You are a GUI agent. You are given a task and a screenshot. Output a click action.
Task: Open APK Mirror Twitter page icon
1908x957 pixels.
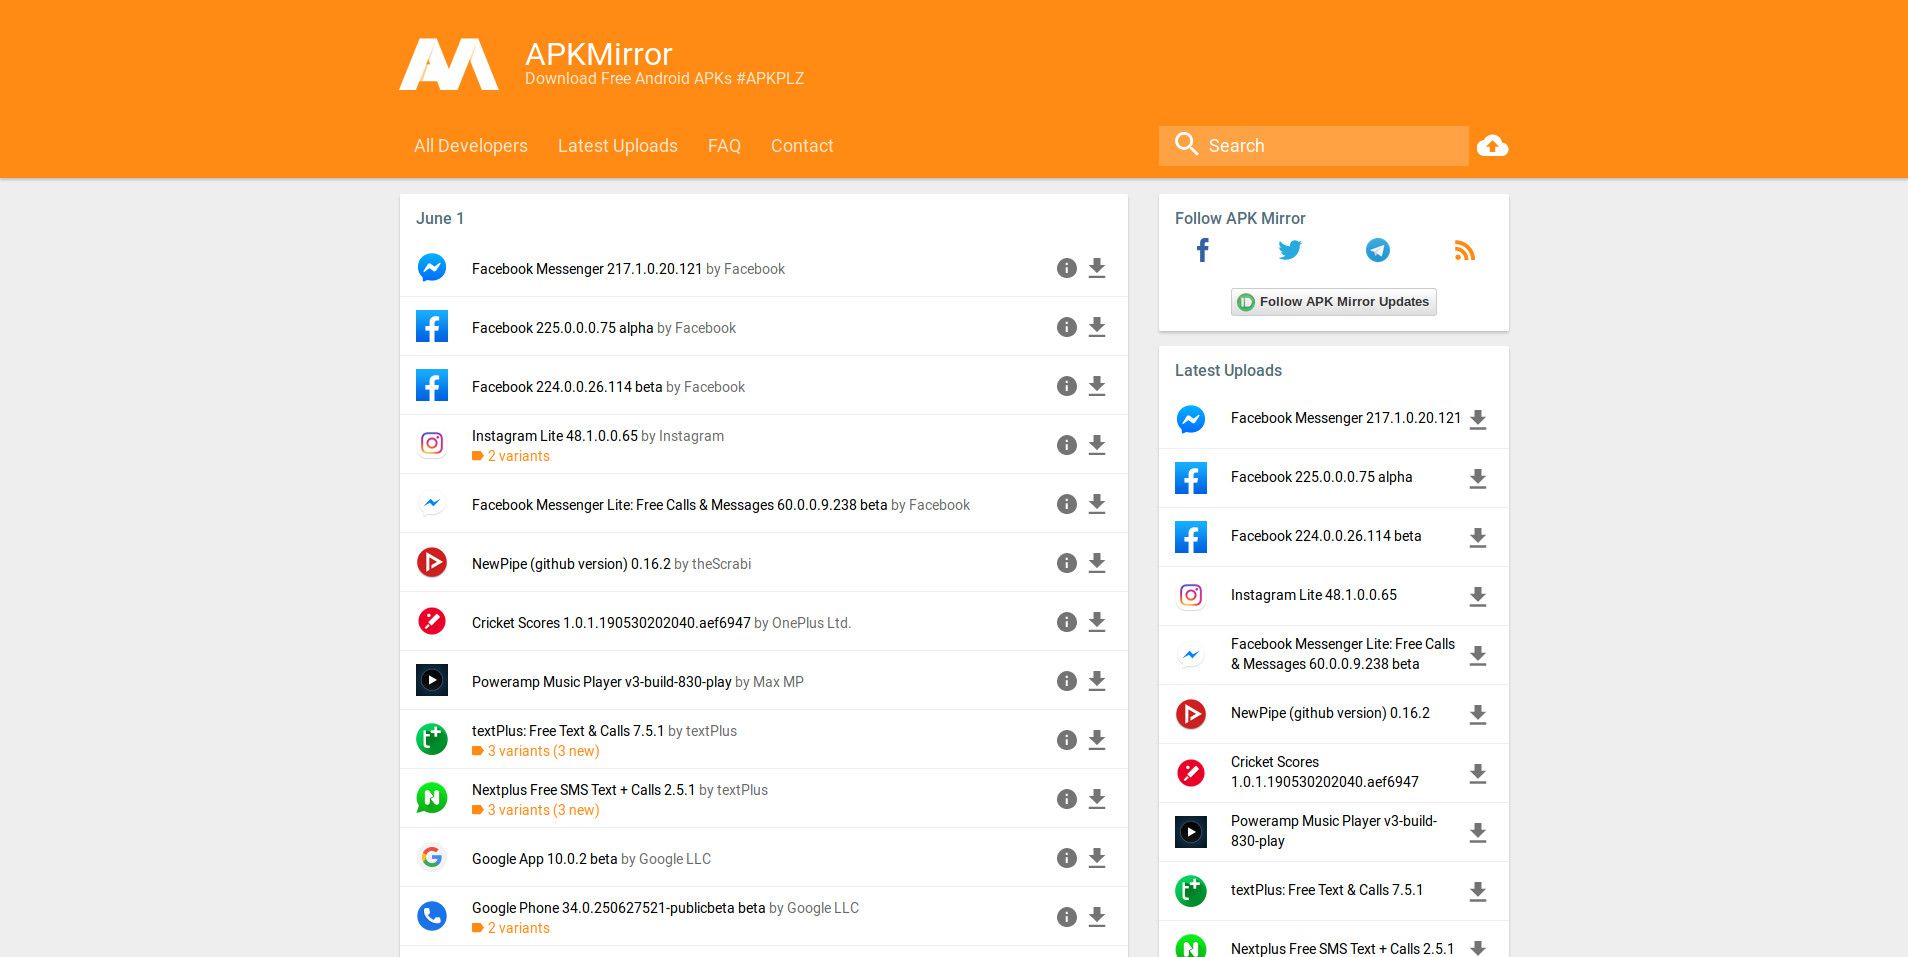click(1290, 250)
